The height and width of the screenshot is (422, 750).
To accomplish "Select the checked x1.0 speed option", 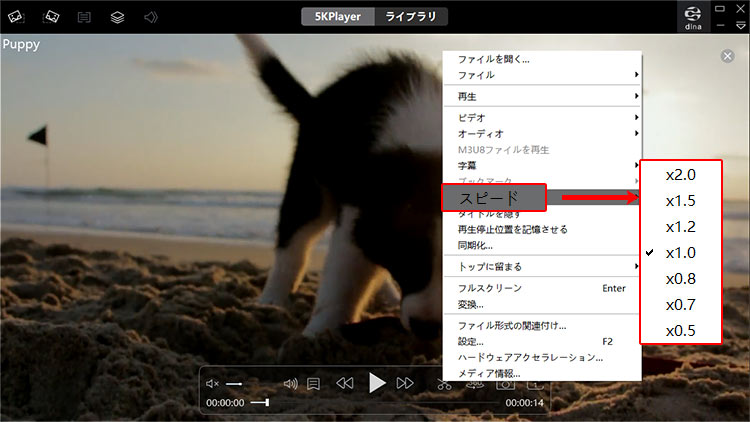I will [681, 253].
